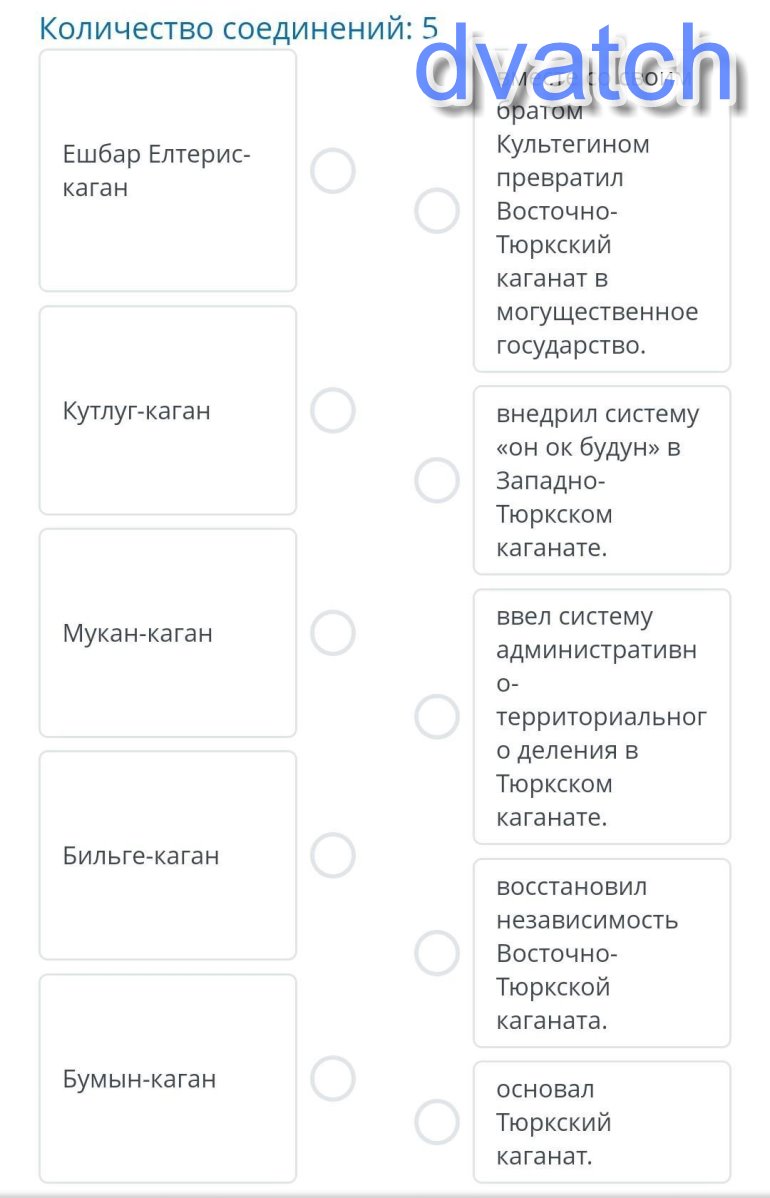The height and width of the screenshot is (1198, 770).
Task: Click the Бумын-каган card
Action: (x=168, y=1078)
